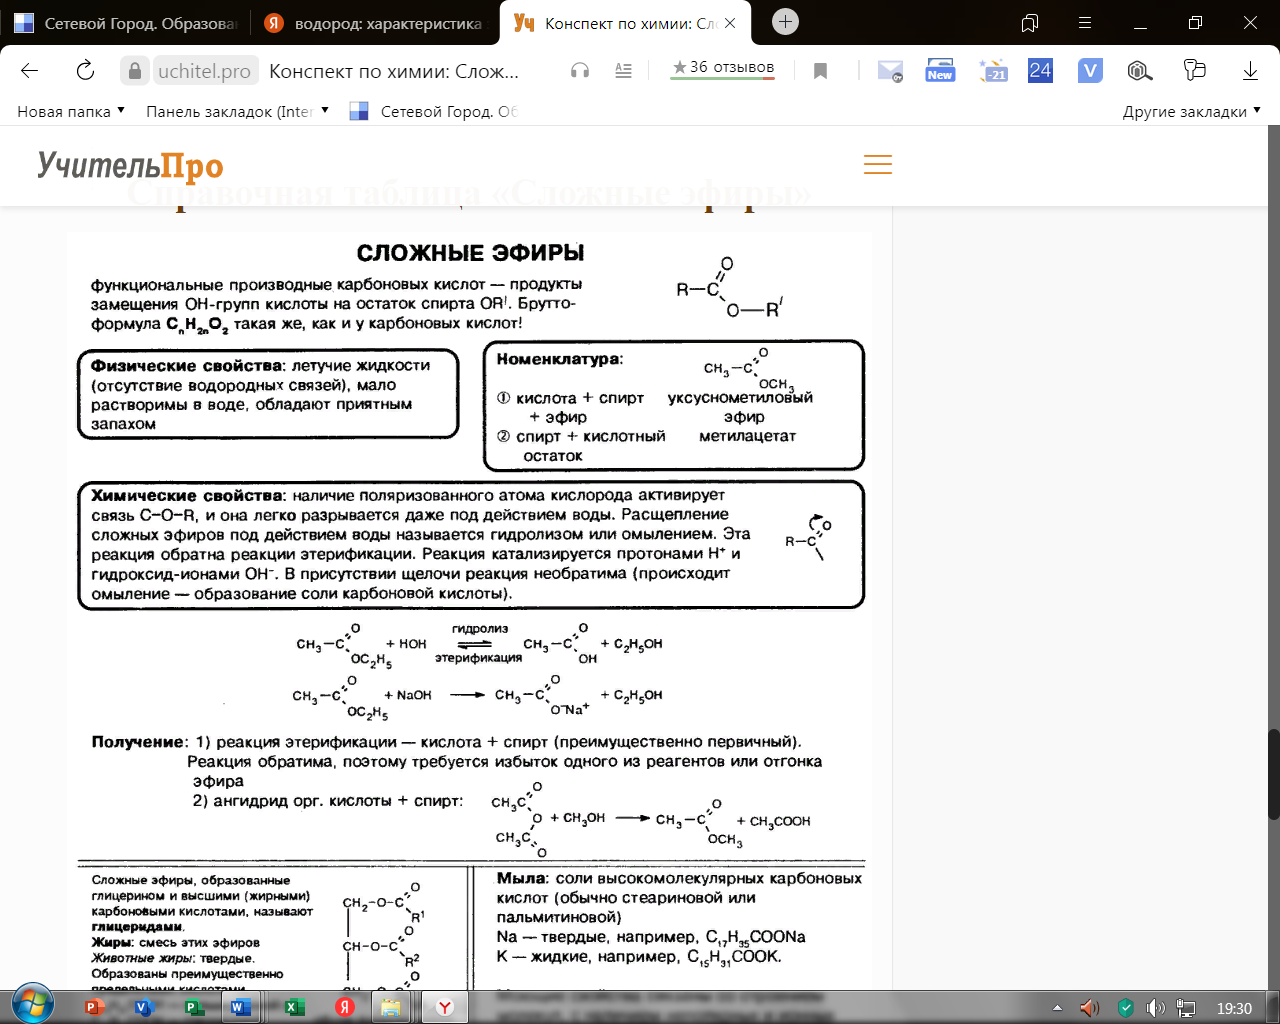
Task: Show hidden system tray icons
Action: tap(1058, 1008)
